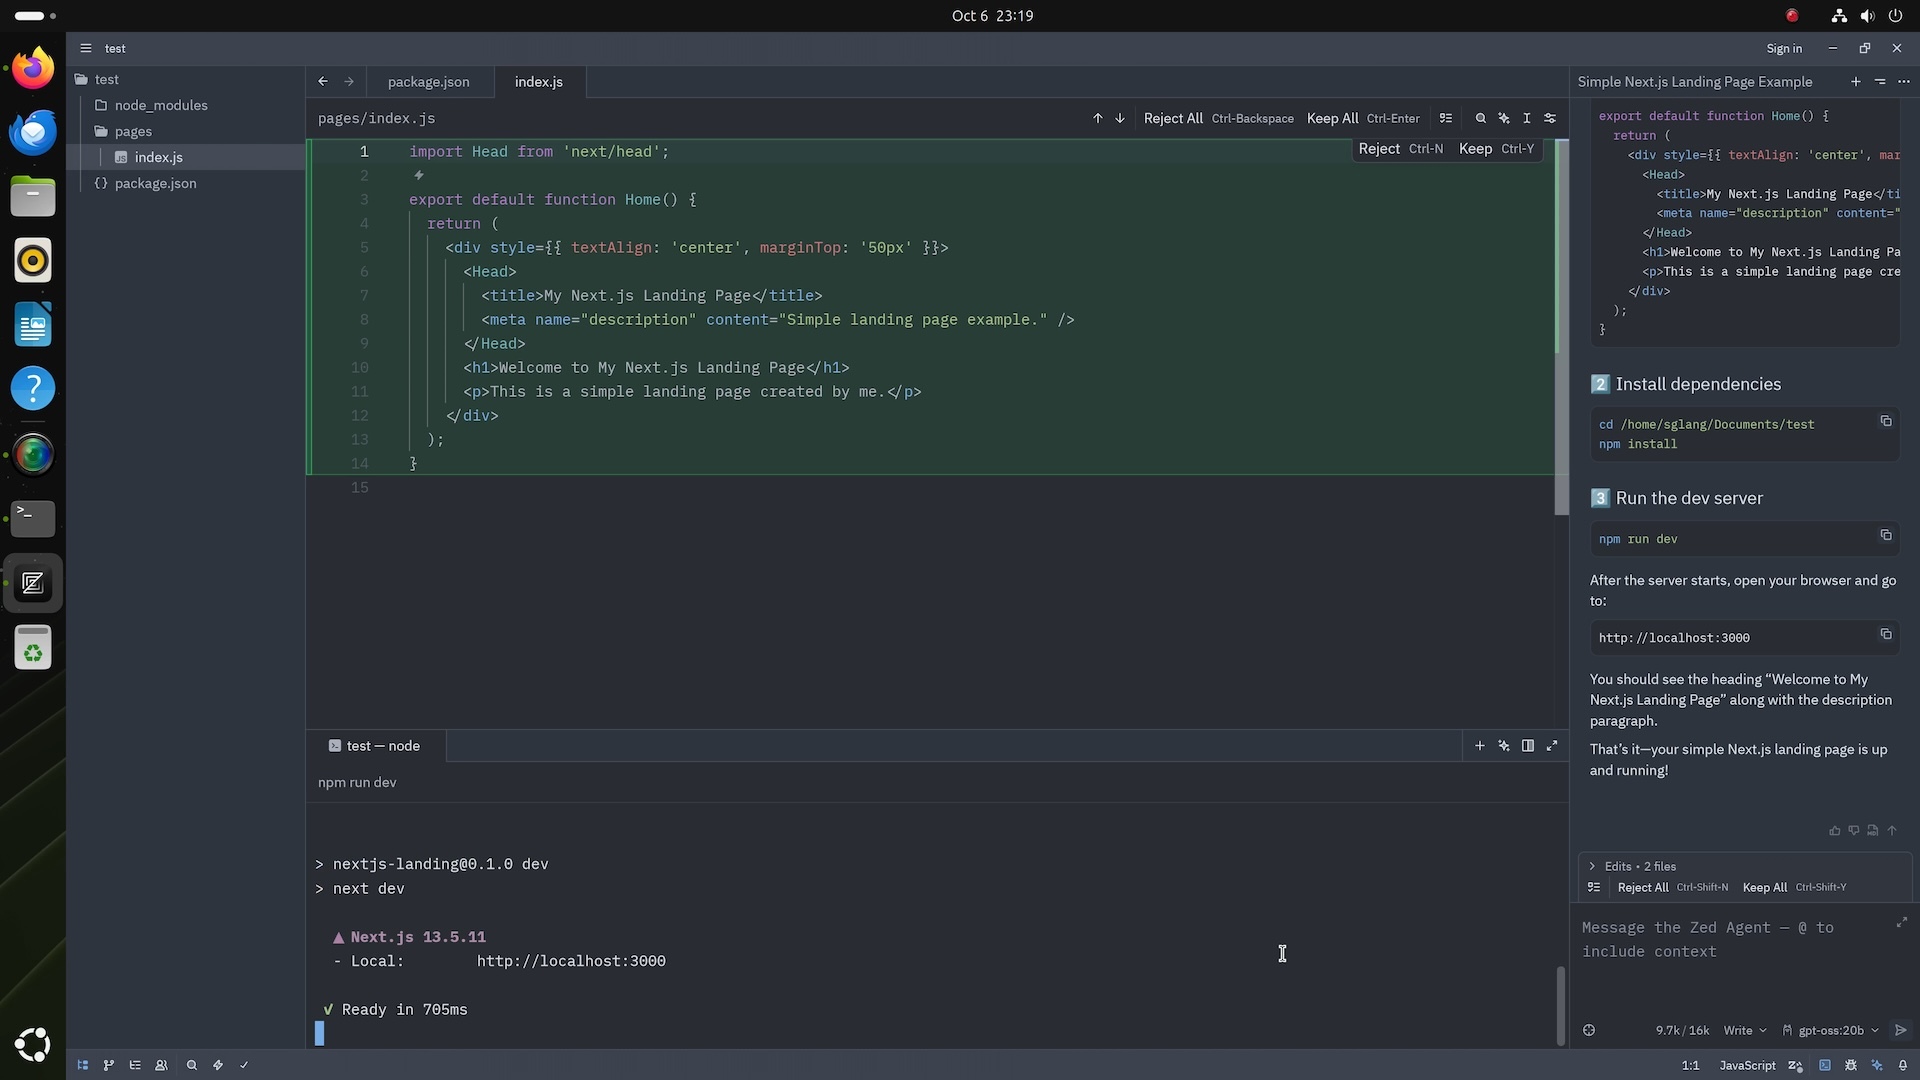Open the Outline panel in status bar
Screen dimensions: 1920x1080
(x=135, y=1065)
